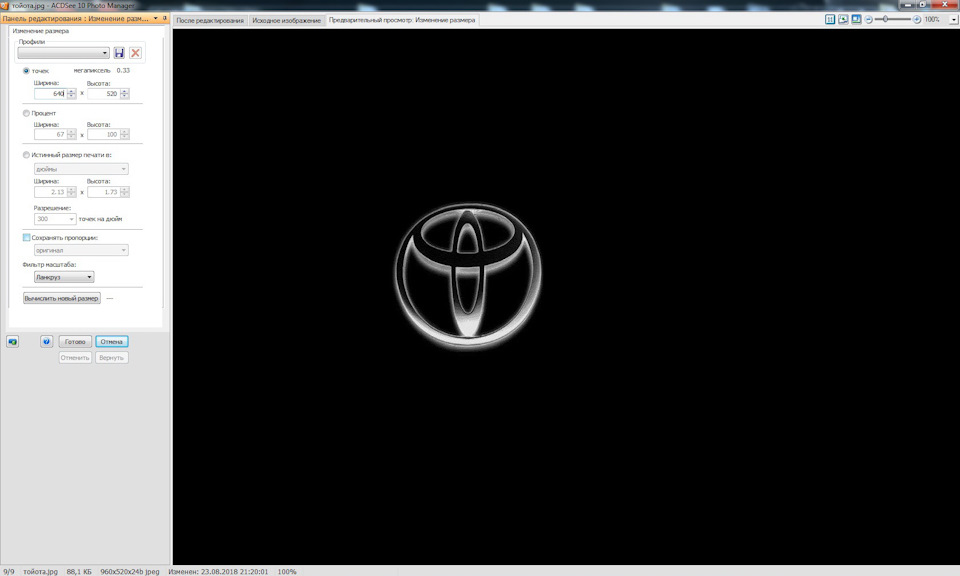
Task: Click the toolbar icon showing a picture with green arrow
Action: coord(843,20)
